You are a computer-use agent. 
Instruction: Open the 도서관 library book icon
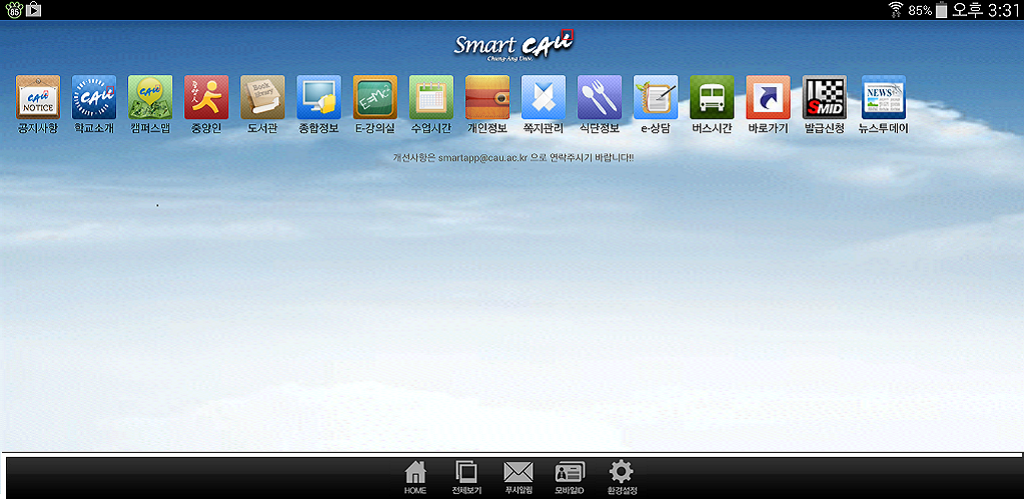(x=263, y=97)
